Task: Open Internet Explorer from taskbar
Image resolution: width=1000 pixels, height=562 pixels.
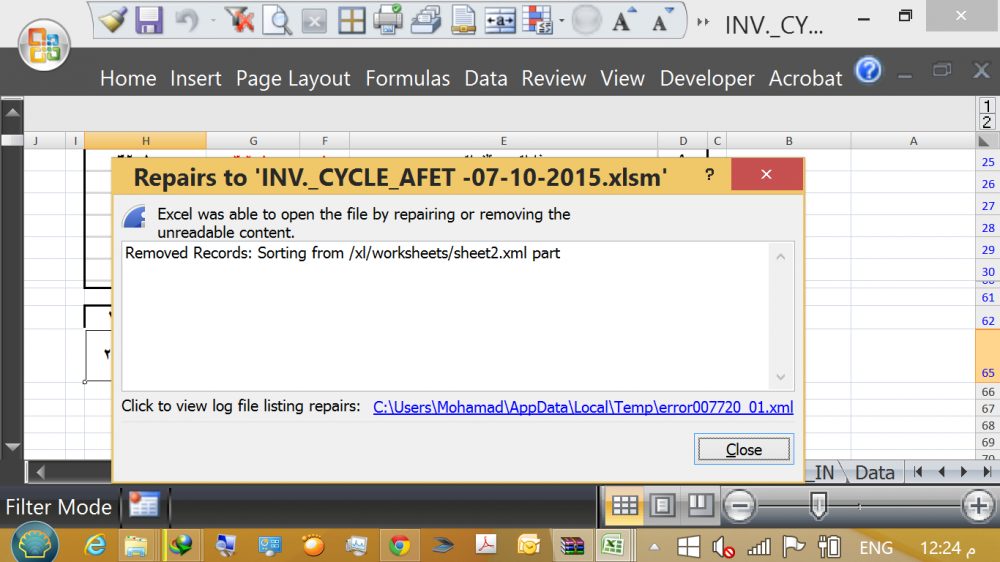Action: [x=95, y=545]
